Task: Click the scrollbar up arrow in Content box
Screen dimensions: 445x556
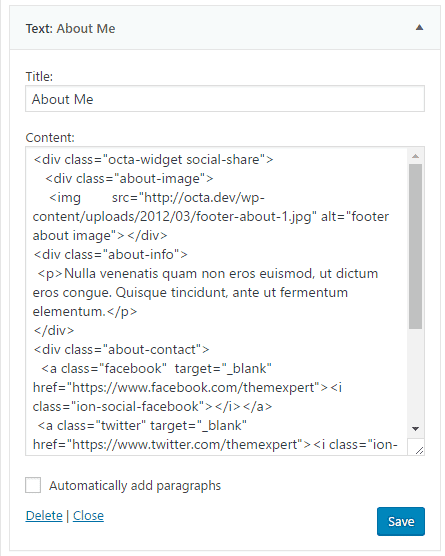Action: 415,156
